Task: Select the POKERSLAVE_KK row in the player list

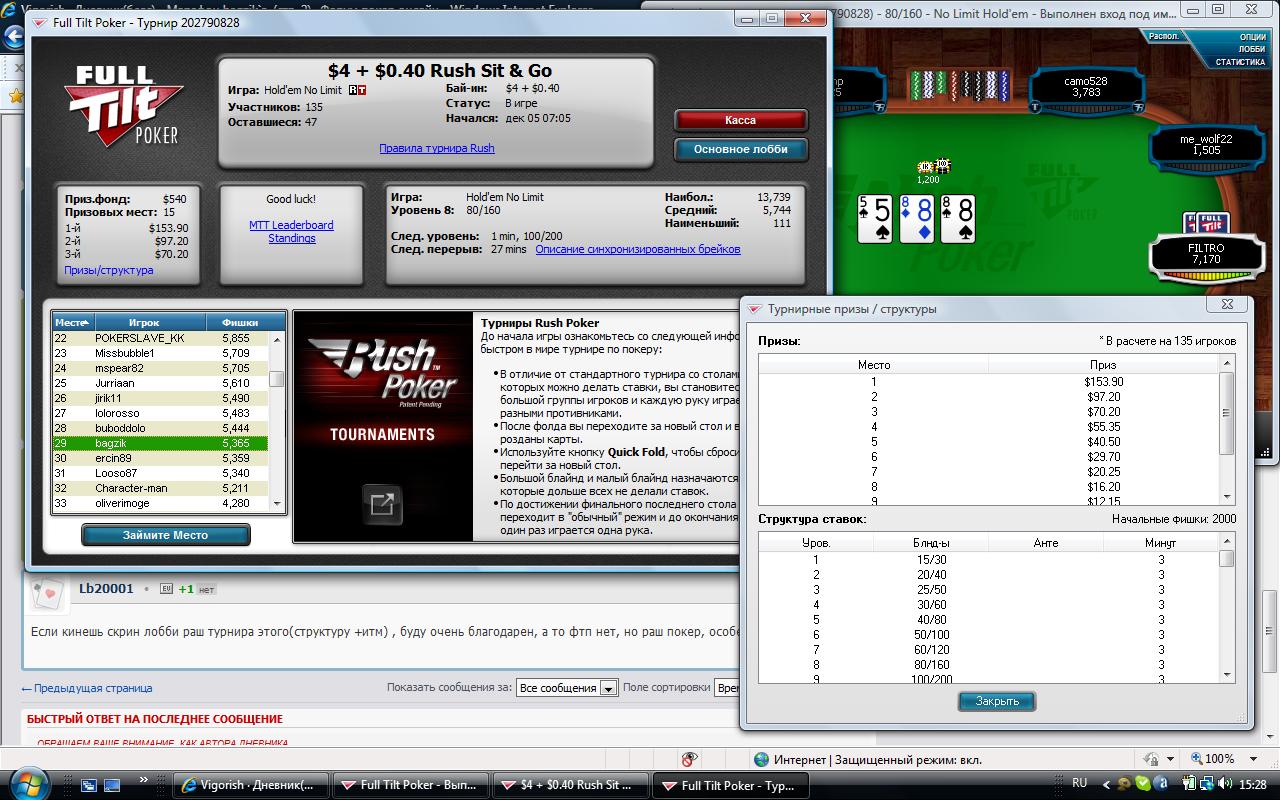Action: (160, 338)
